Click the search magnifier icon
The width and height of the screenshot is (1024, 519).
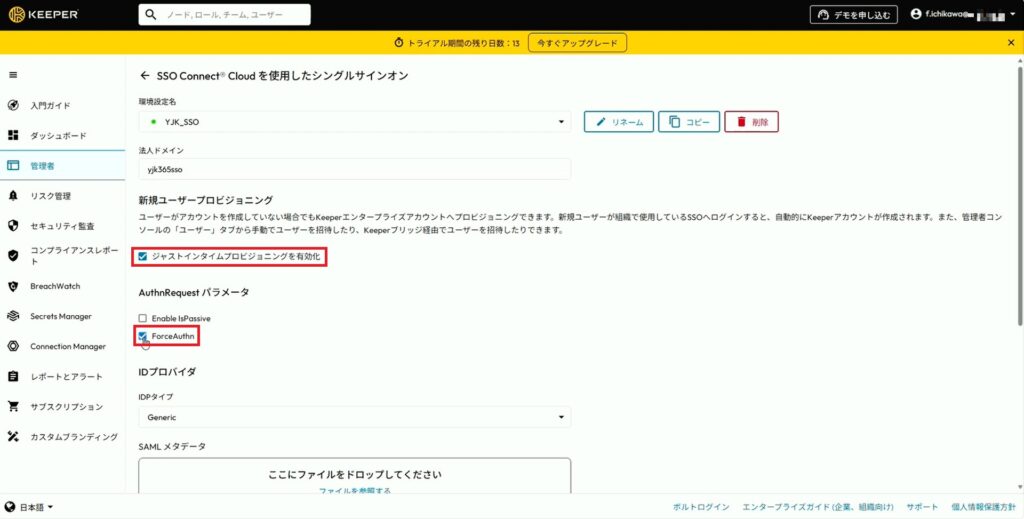tap(151, 14)
